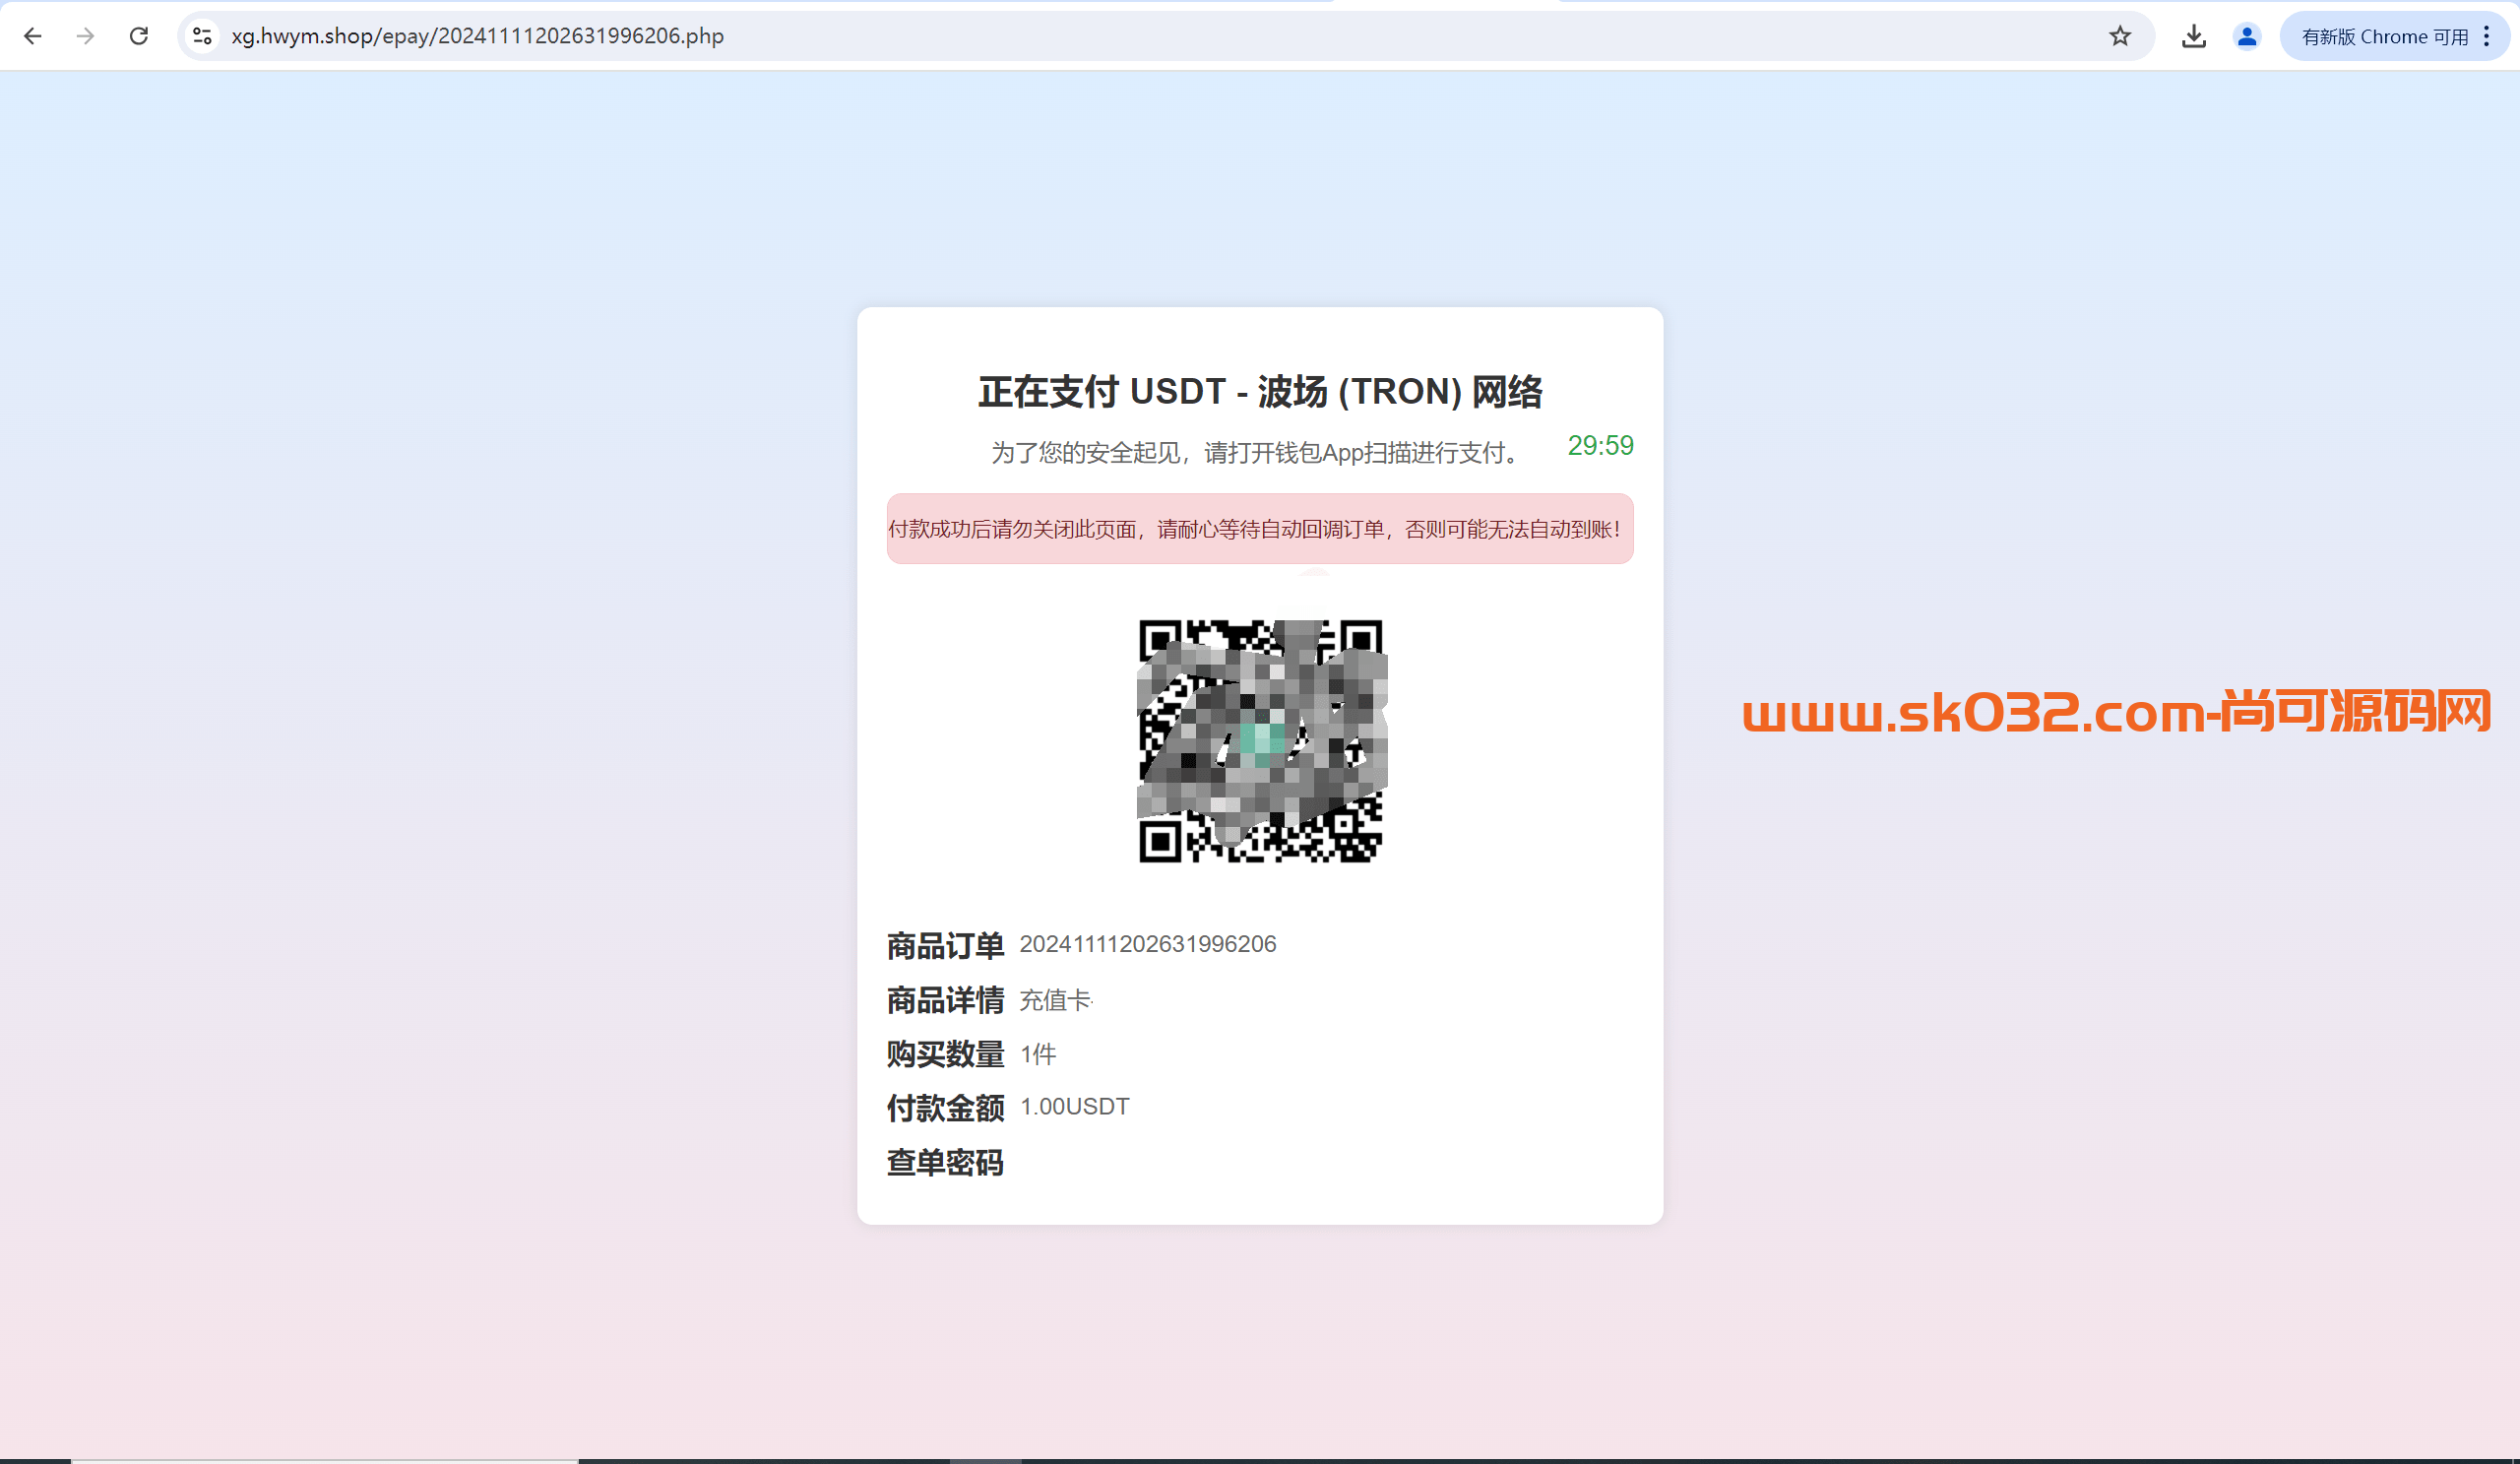Click the 1件 quantity value
This screenshot has height=1464, width=2520.
pyautogui.click(x=1038, y=1054)
